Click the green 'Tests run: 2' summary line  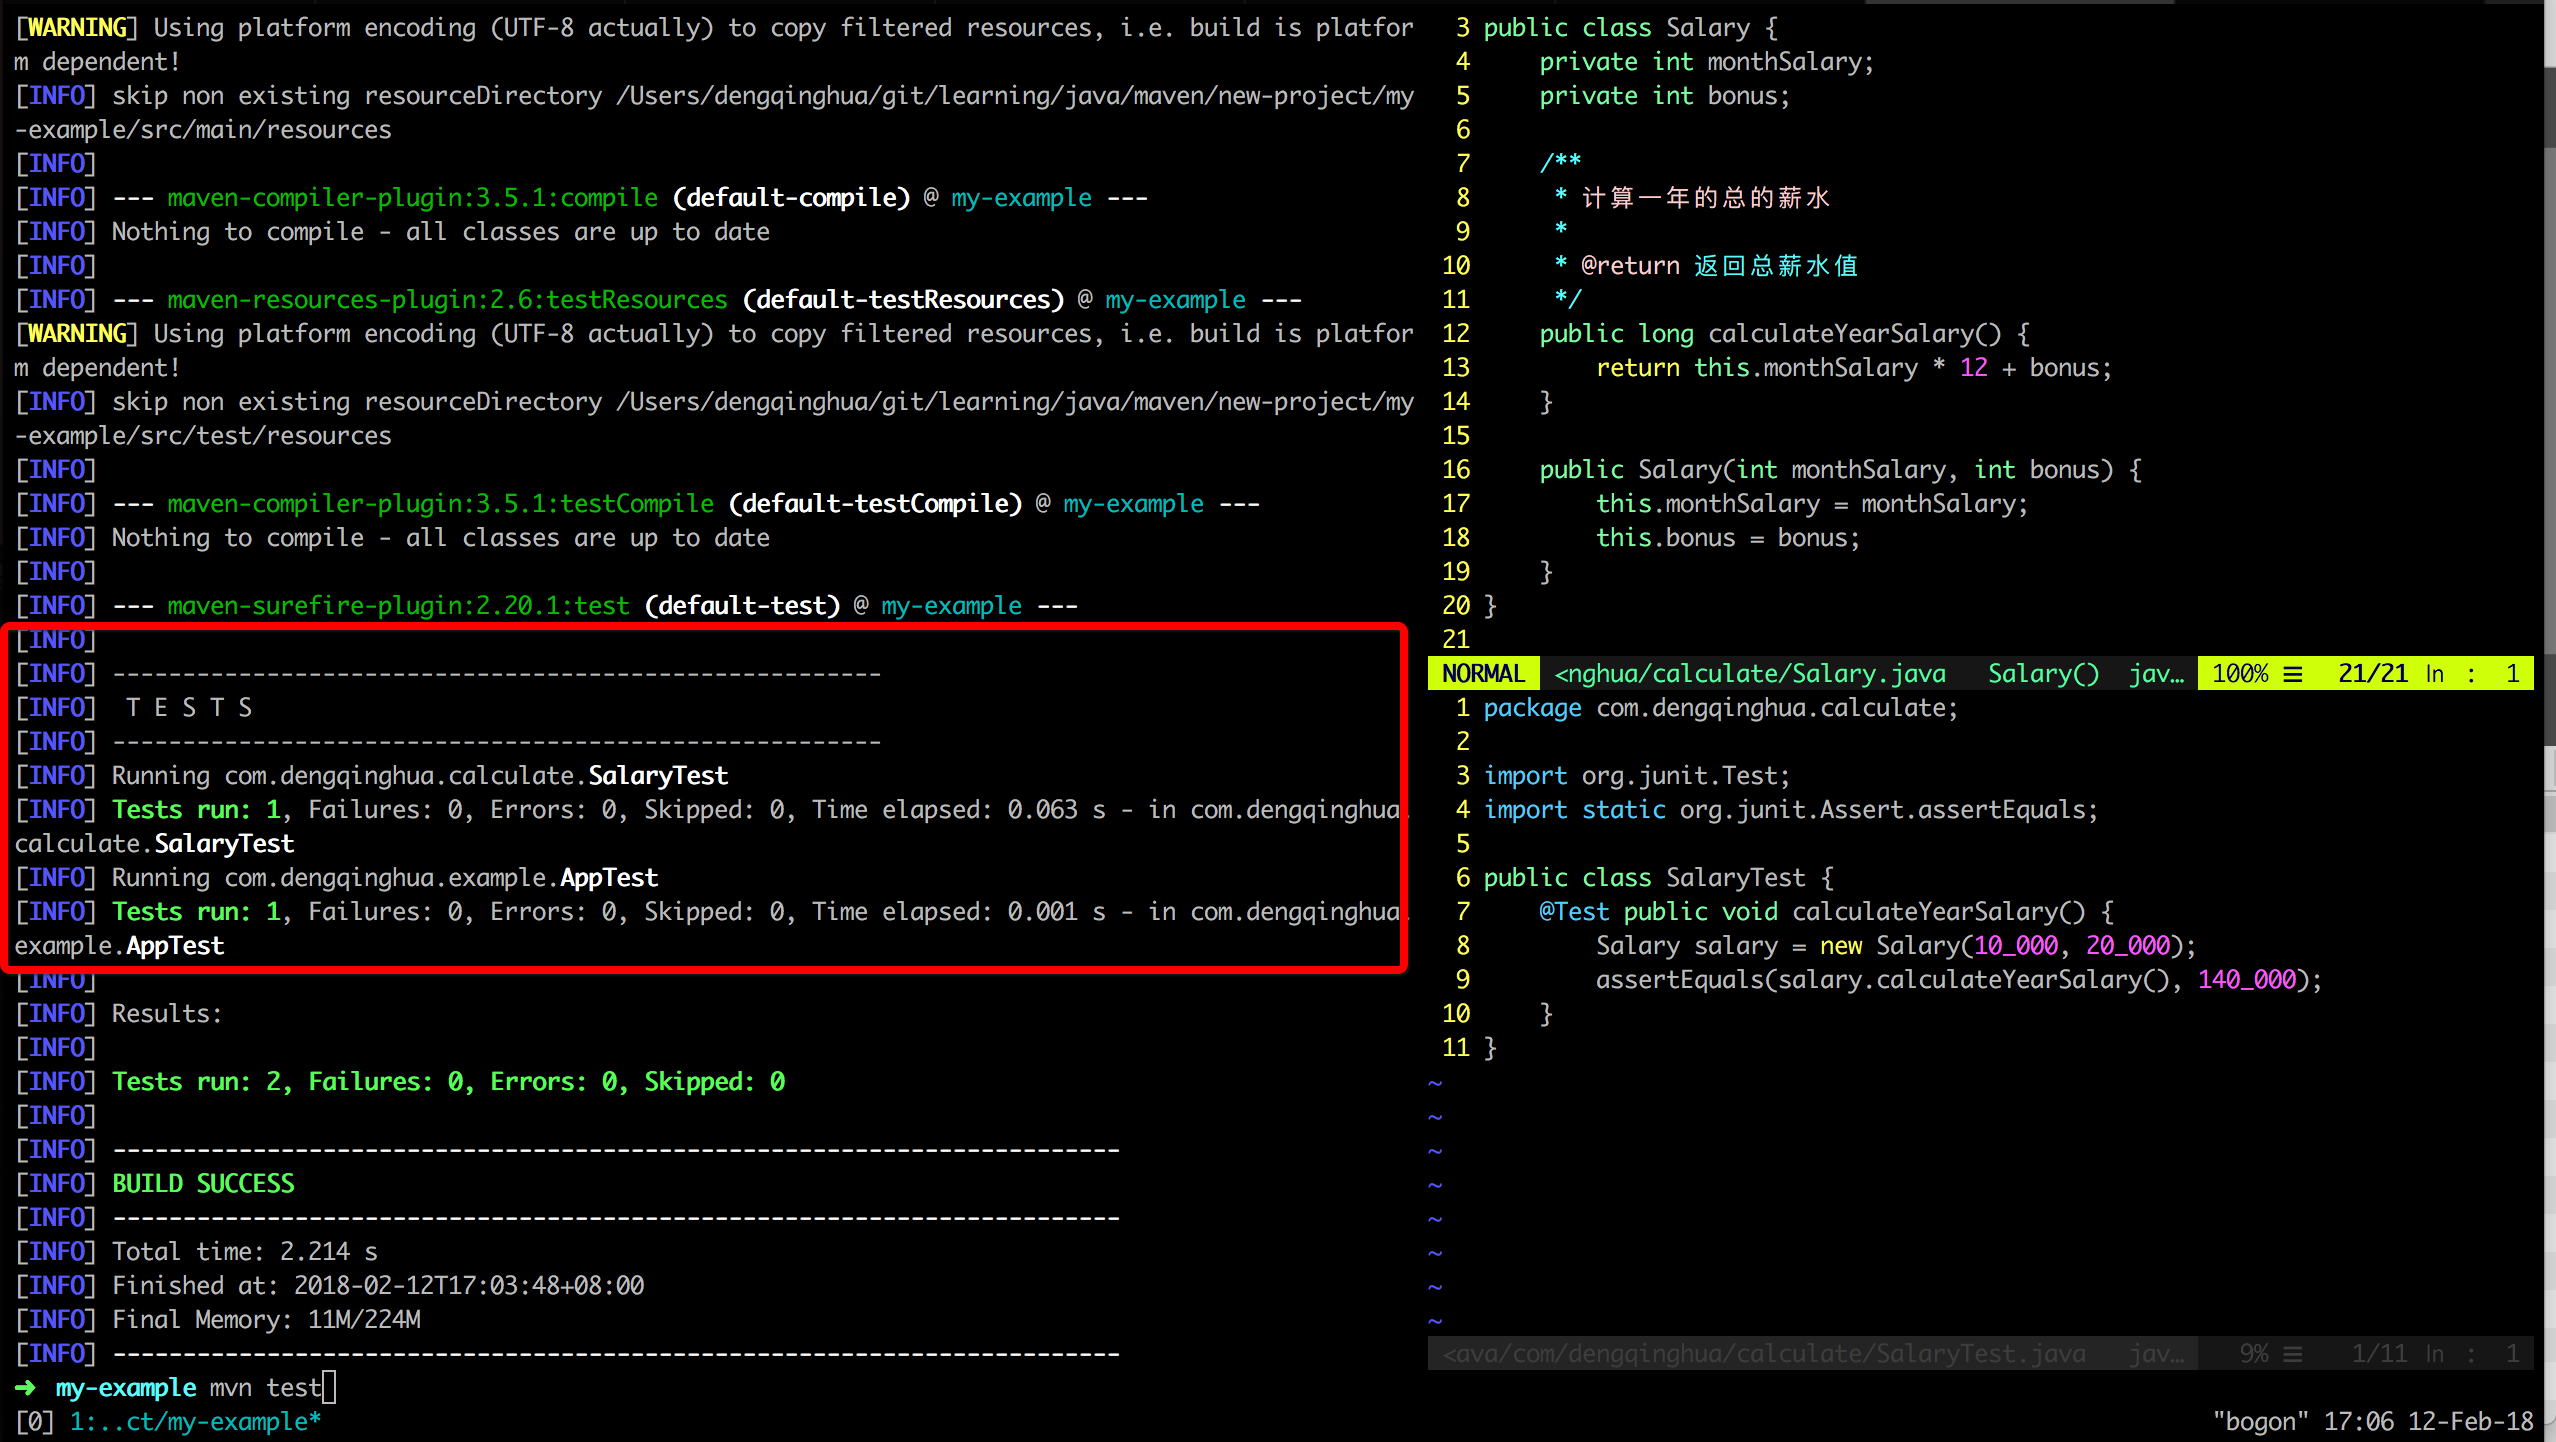pyautogui.click(x=448, y=1082)
